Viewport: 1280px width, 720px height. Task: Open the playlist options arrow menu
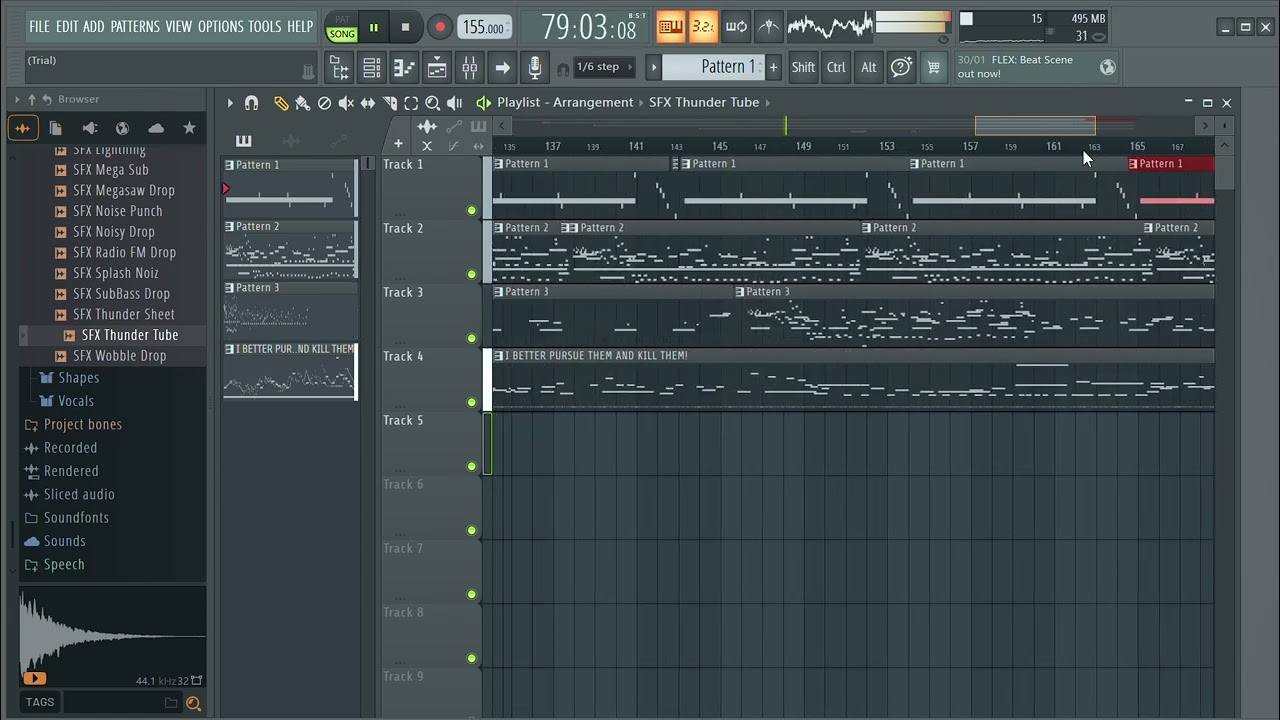(230, 103)
